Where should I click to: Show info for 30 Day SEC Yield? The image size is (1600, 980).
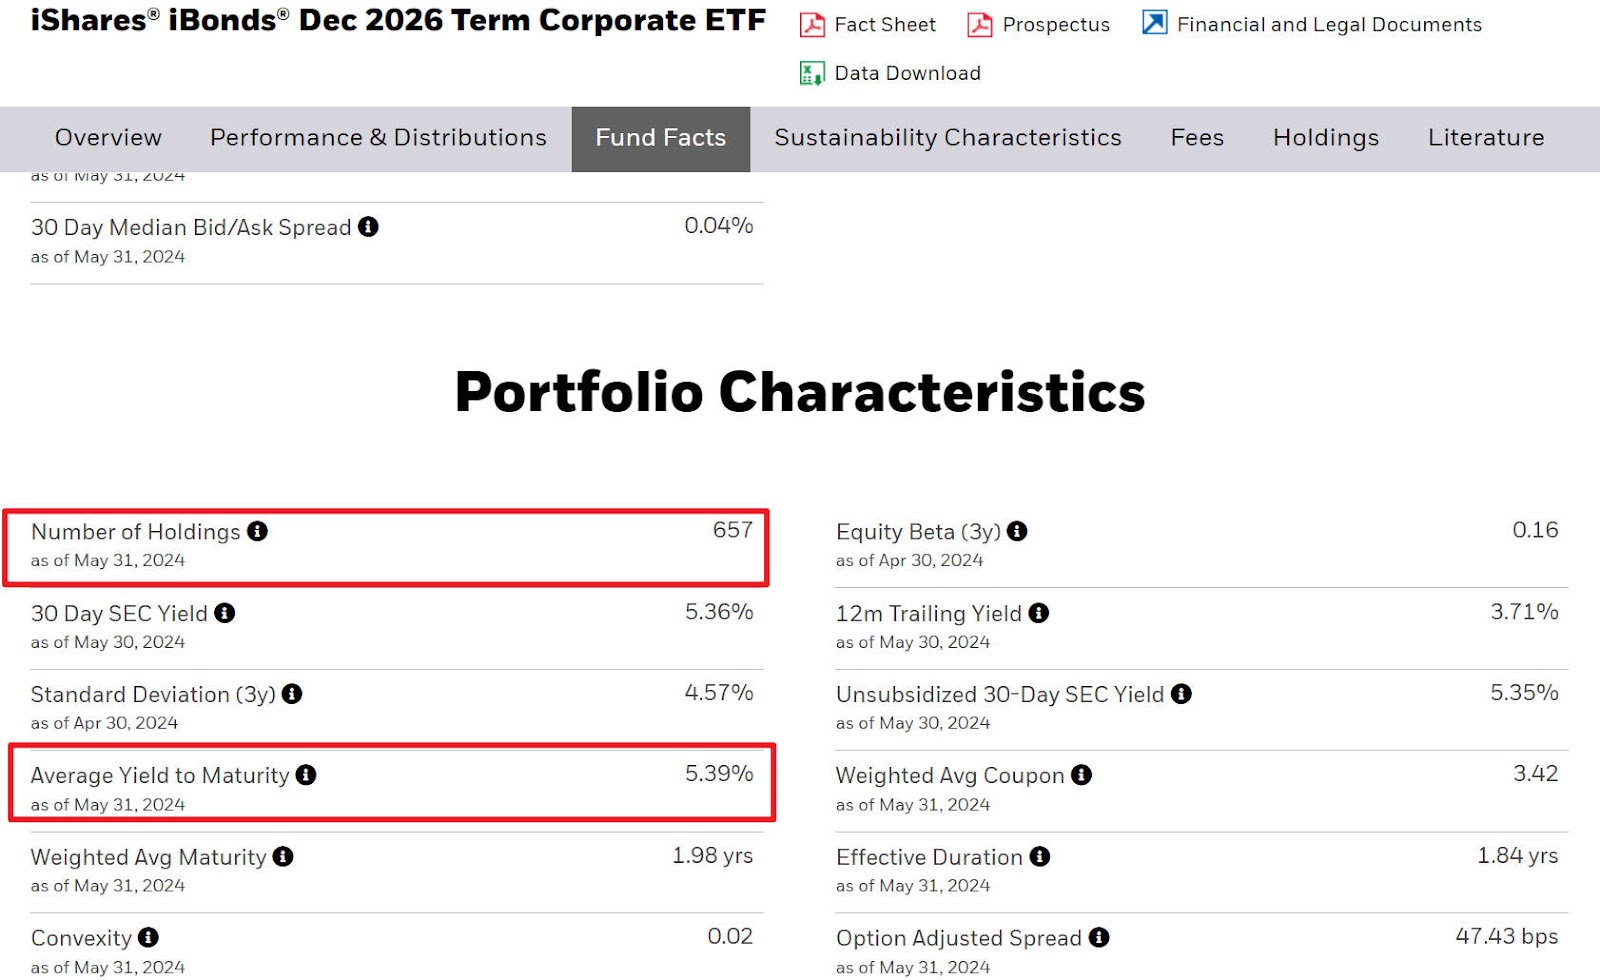pyautogui.click(x=225, y=613)
